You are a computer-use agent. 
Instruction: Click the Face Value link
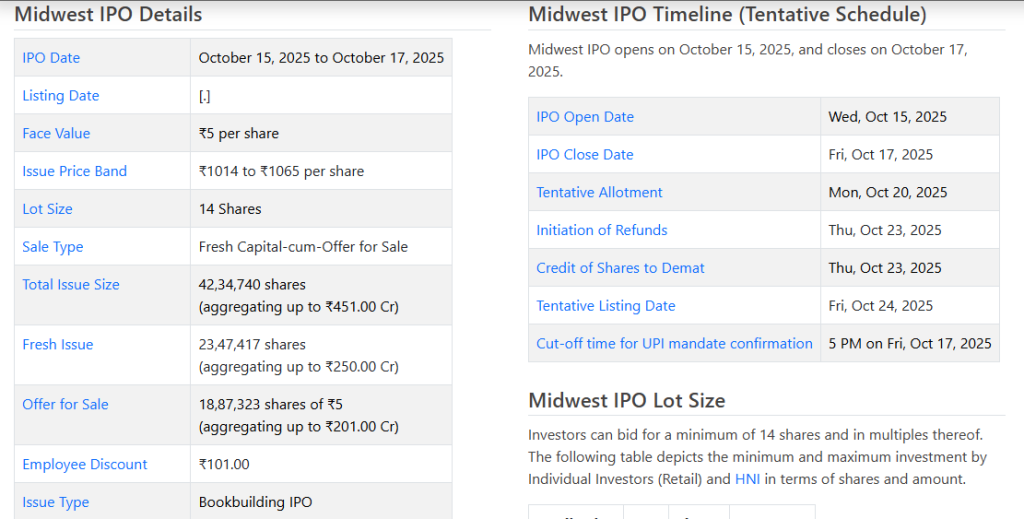pyautogui.click(x=56, y=134)
